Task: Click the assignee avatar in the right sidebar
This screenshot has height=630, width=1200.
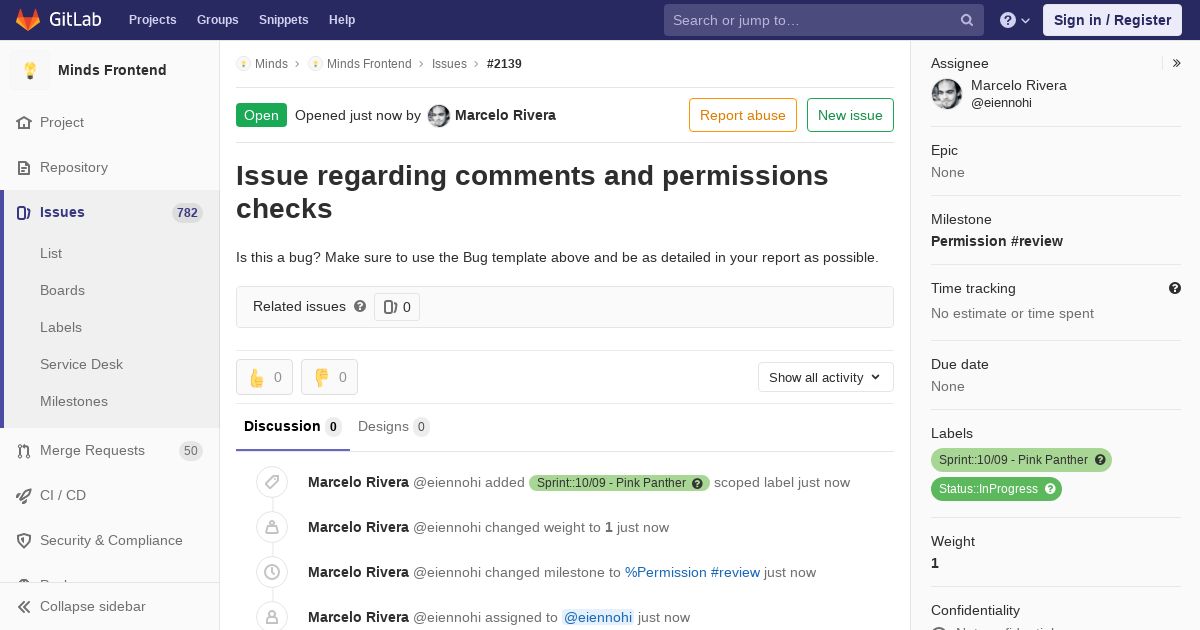Action: (x=947, y=94)
